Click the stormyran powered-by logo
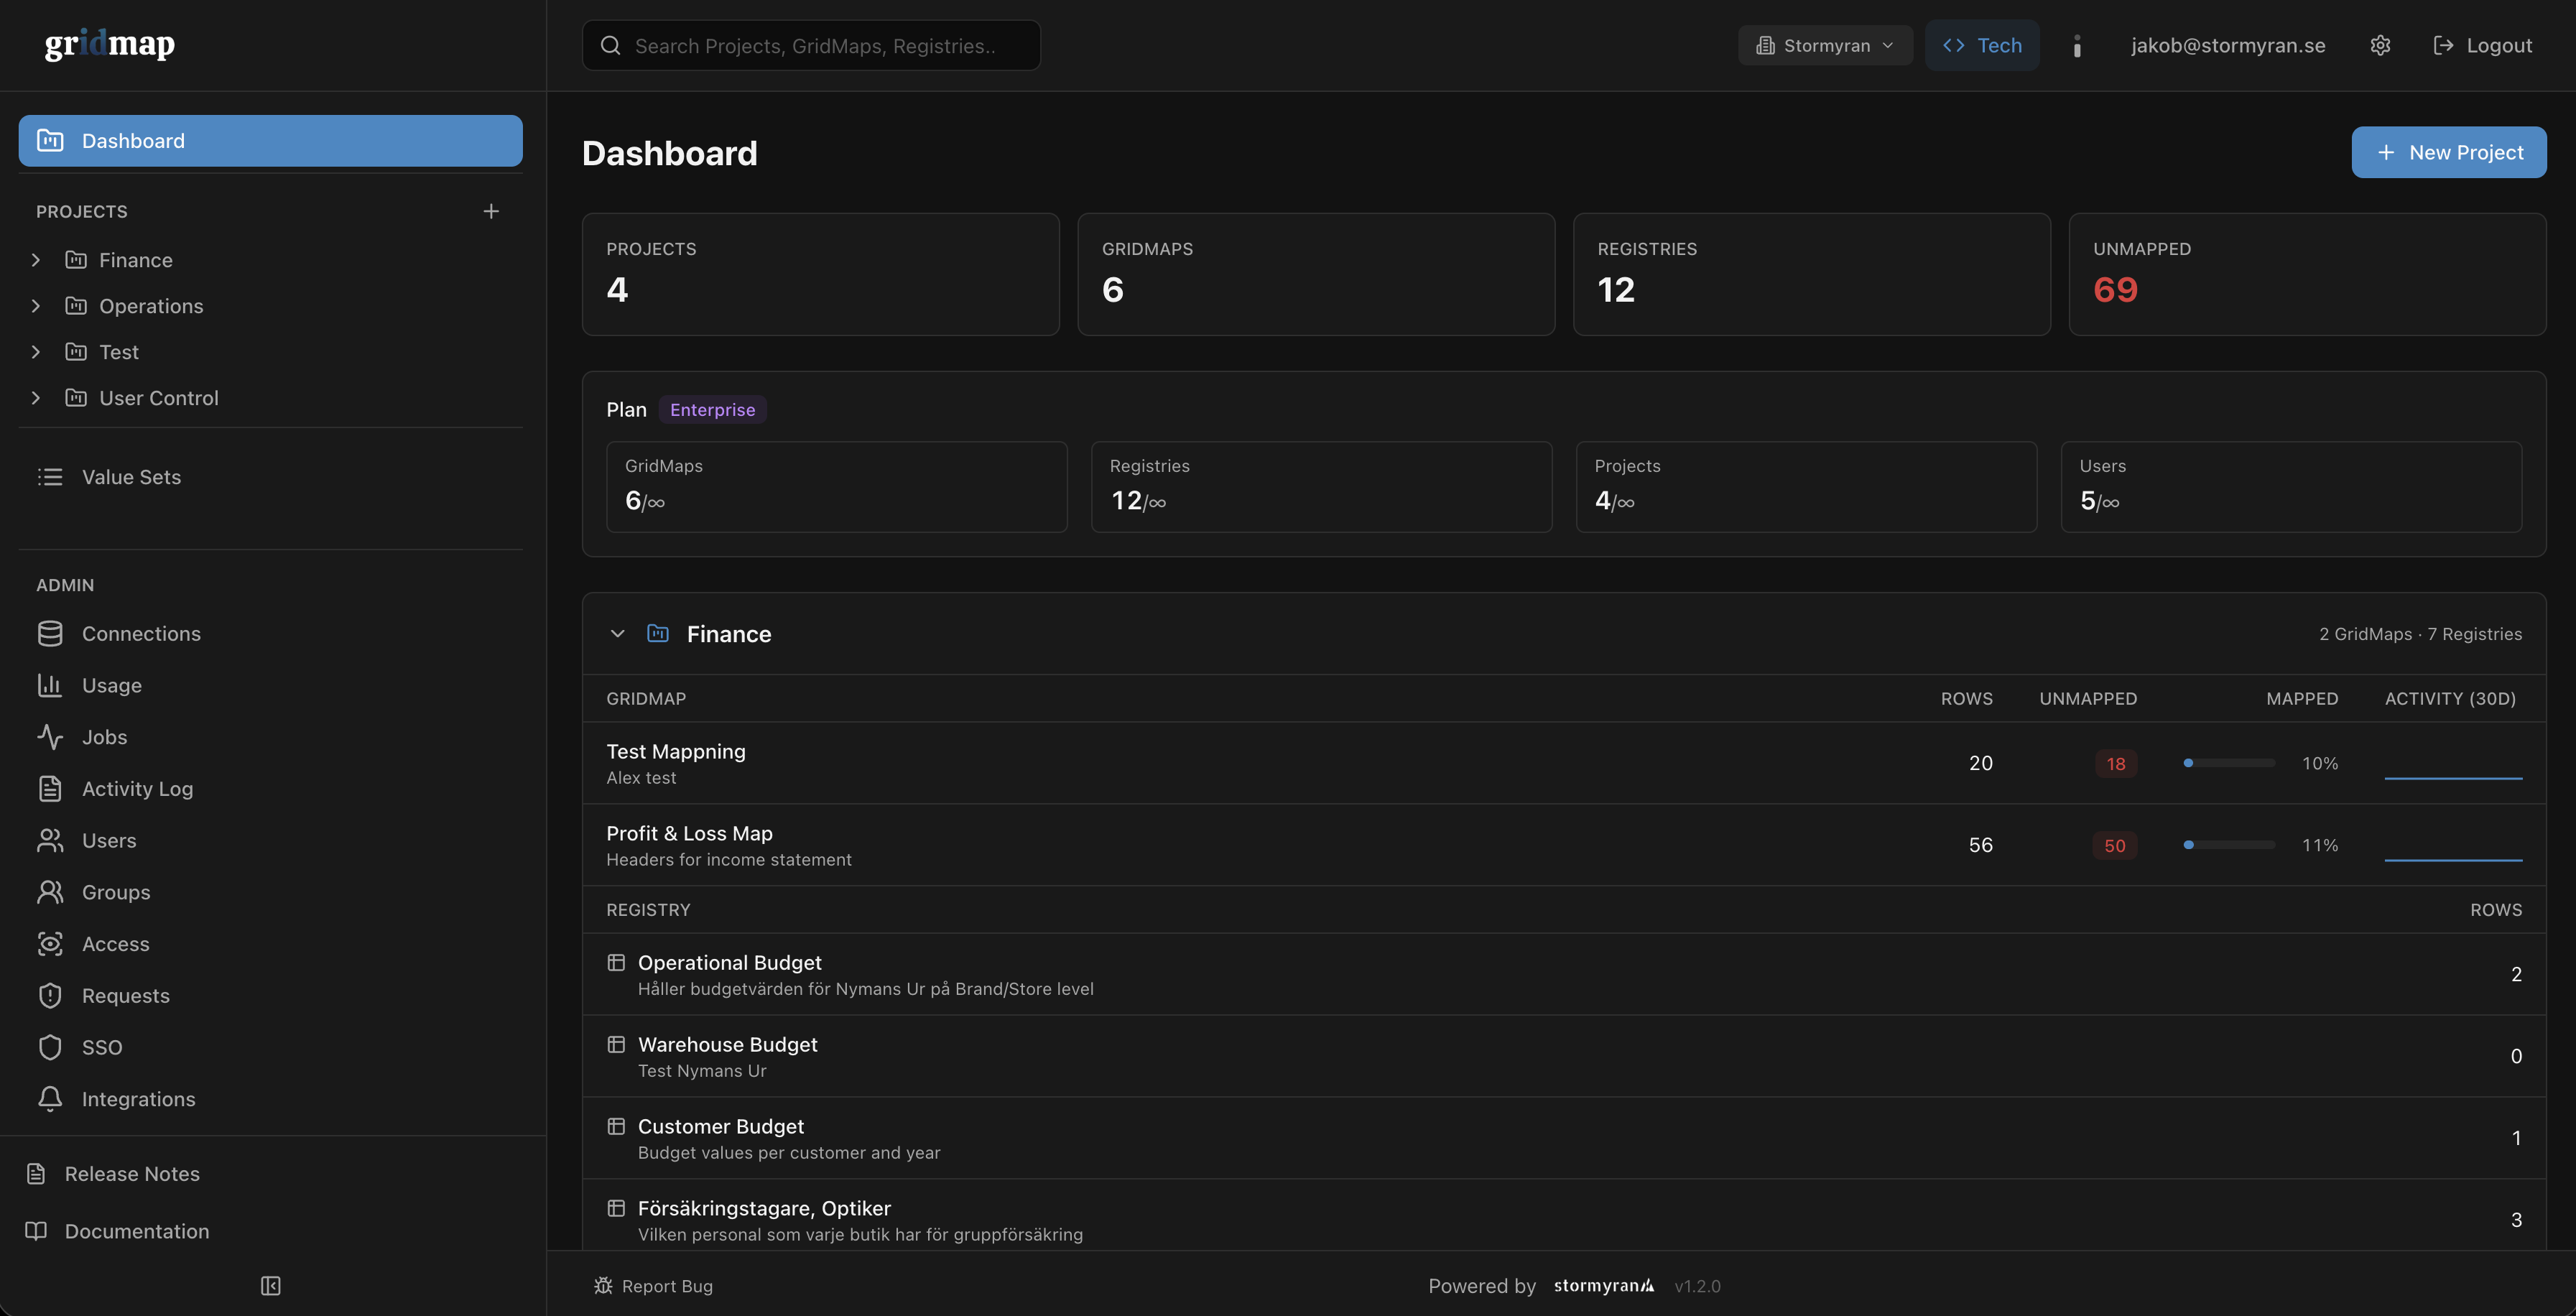Viewport: 2576px width, 1316px height. point(1604,1286)
